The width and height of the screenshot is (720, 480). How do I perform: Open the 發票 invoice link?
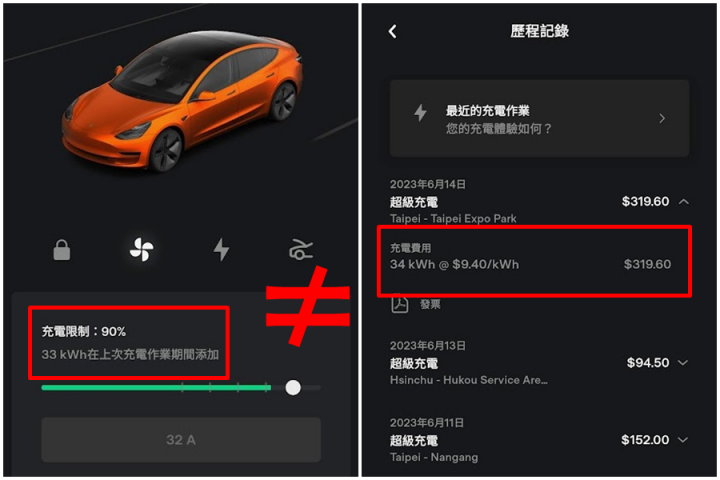pyautogui.click(x=430, y=304)
